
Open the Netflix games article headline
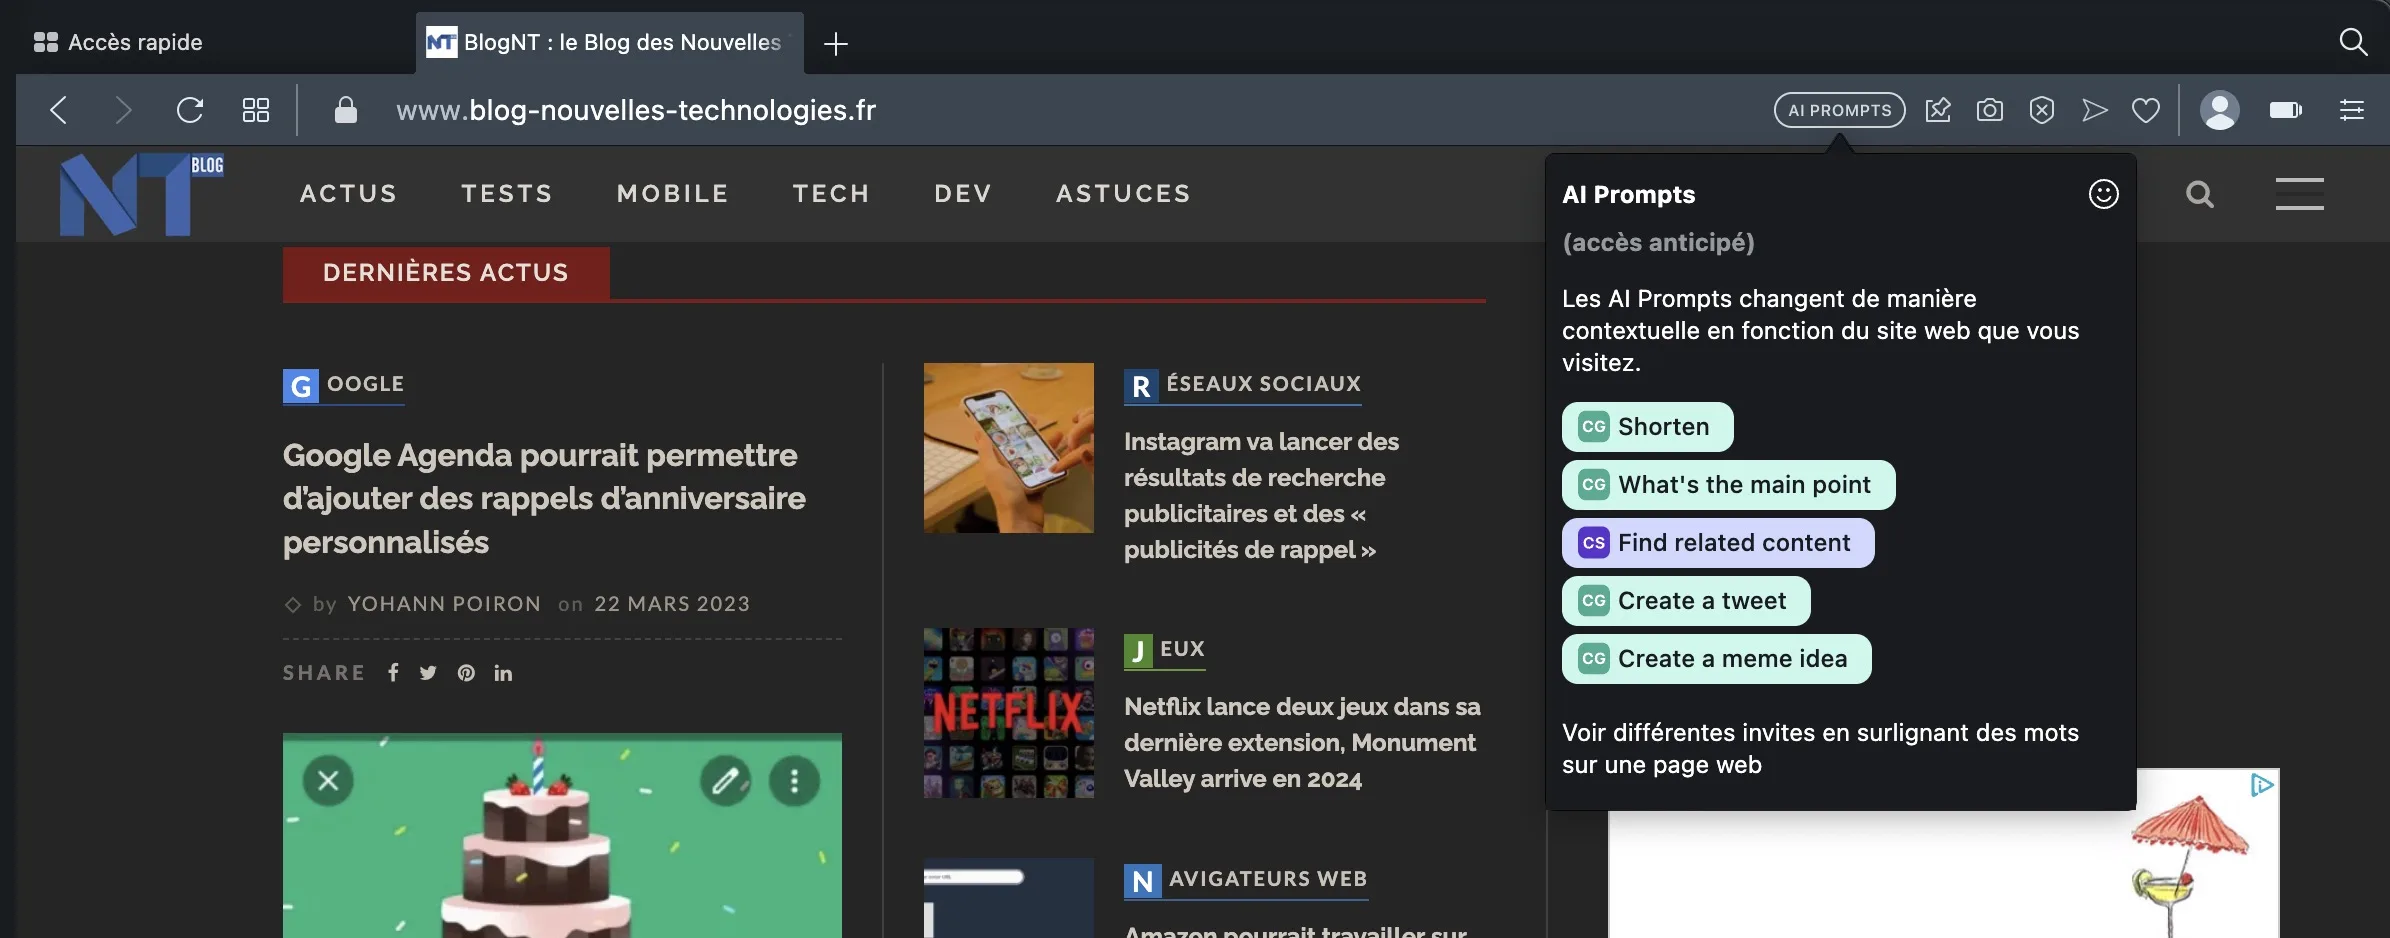click(1302, 743)
